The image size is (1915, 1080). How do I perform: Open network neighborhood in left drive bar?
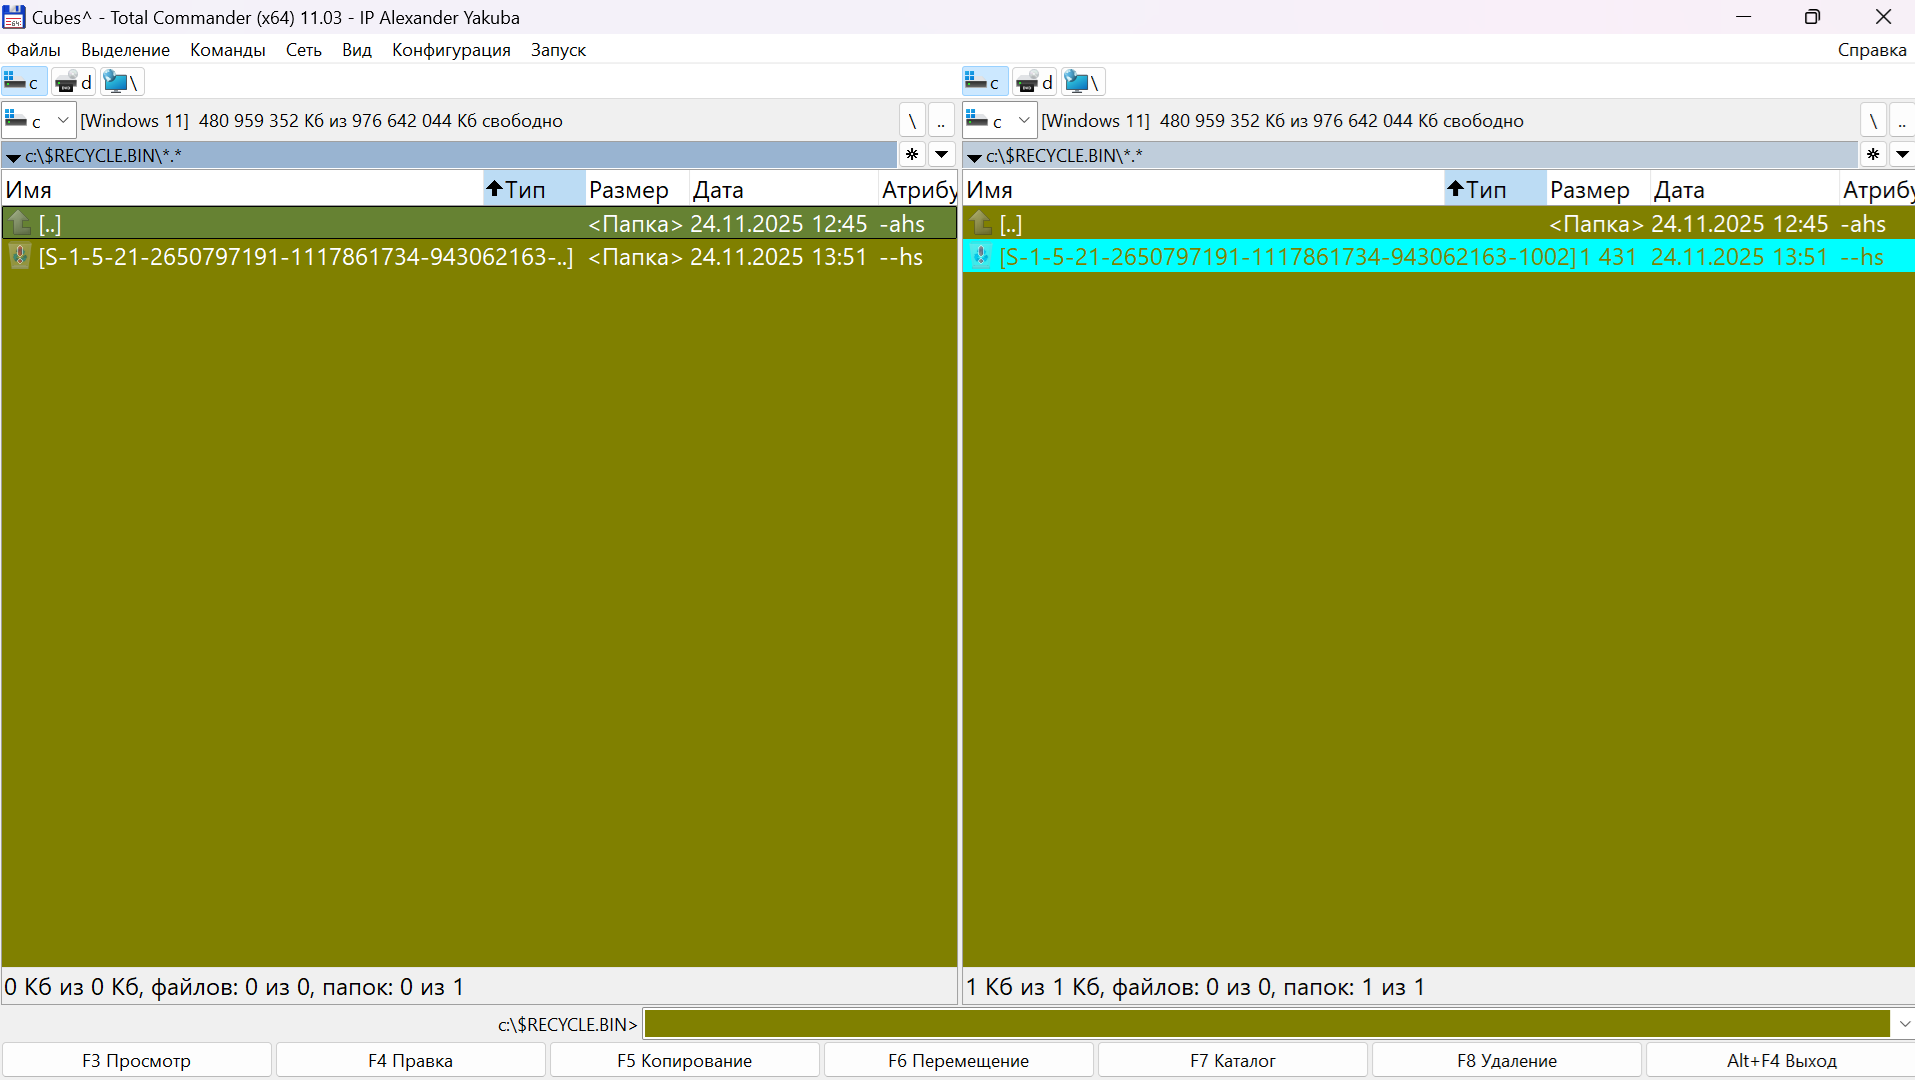pyautogui.click(x=121, y=82)
